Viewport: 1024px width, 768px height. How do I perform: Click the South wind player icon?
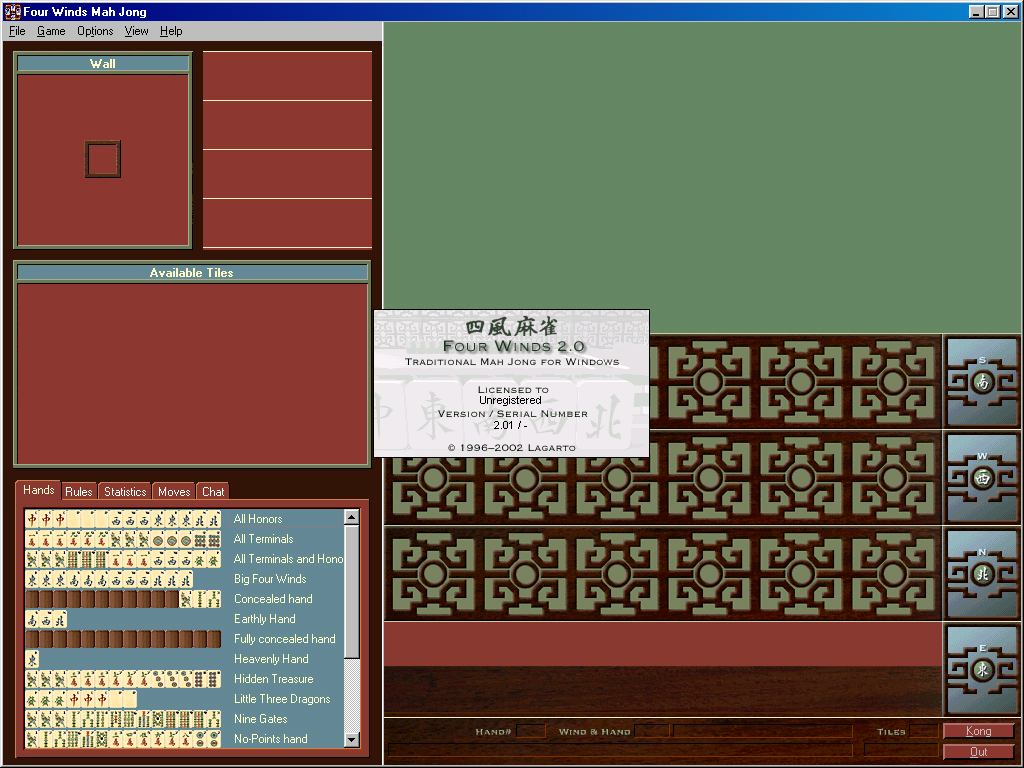[x=982, y=382]
